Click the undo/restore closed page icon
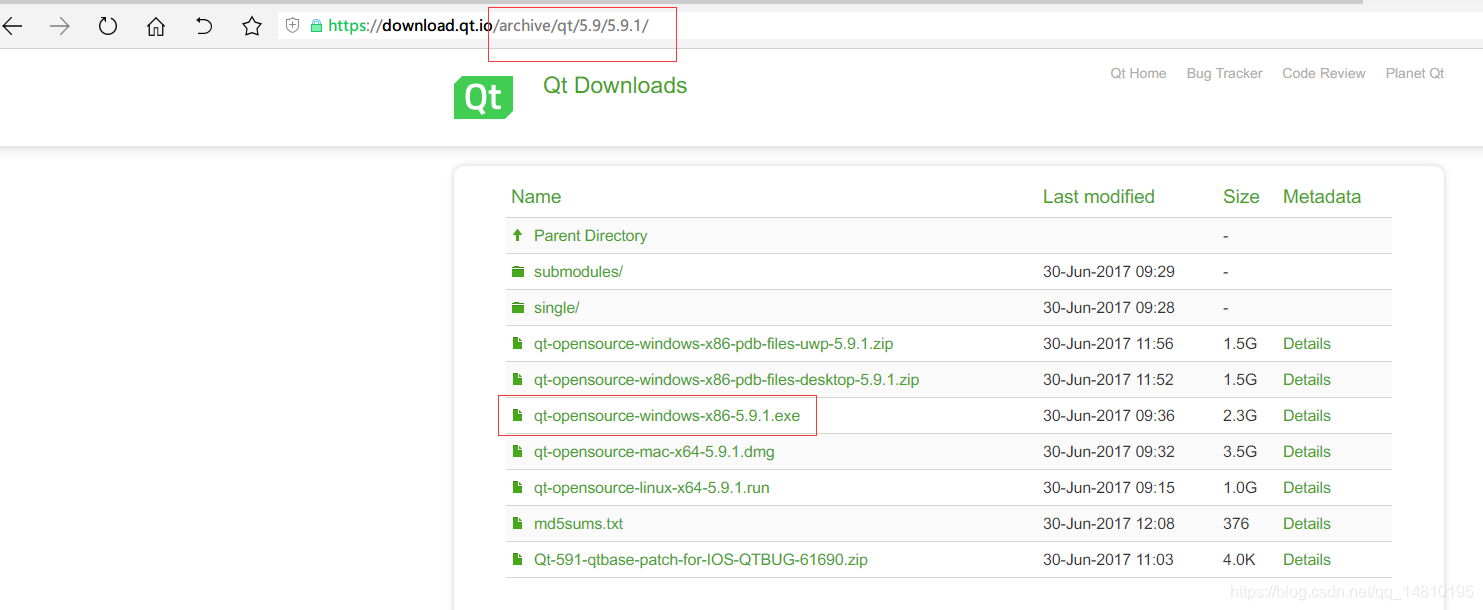The height and width of the screenshot is (610, 1483). [204, 27]
